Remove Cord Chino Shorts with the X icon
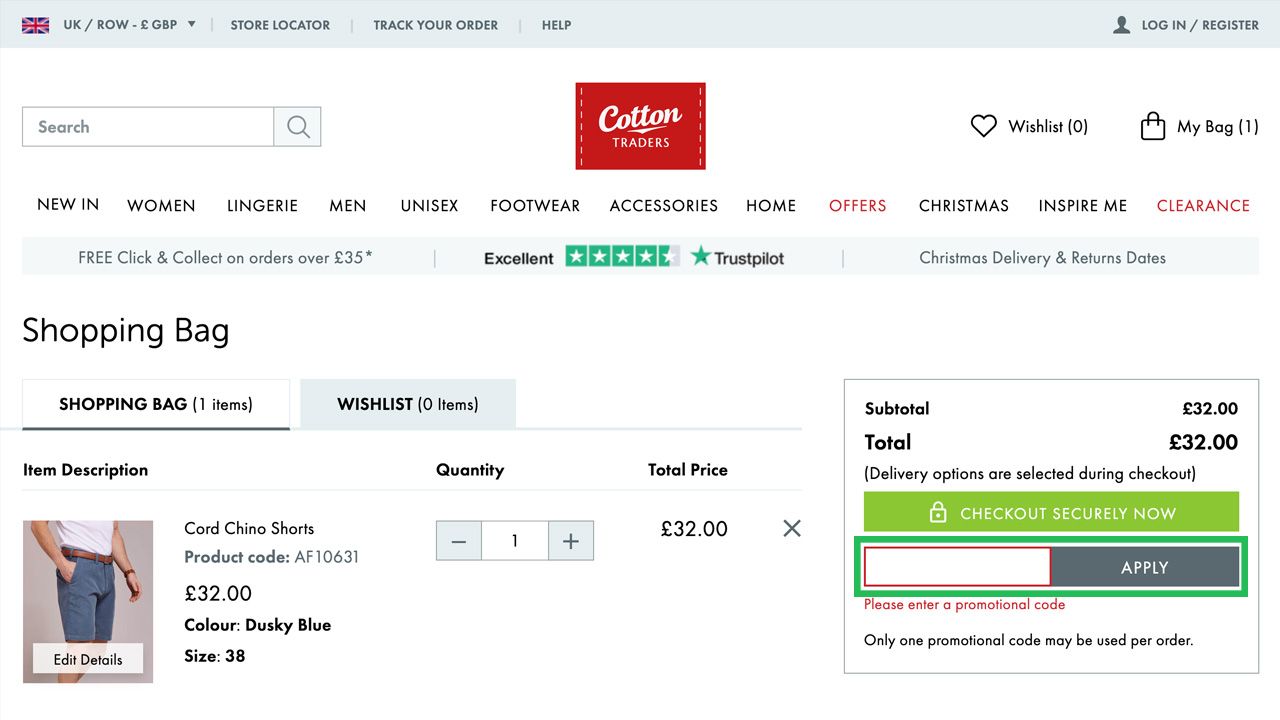This screenshot has height=720, width=1280. tap(792, 528)
